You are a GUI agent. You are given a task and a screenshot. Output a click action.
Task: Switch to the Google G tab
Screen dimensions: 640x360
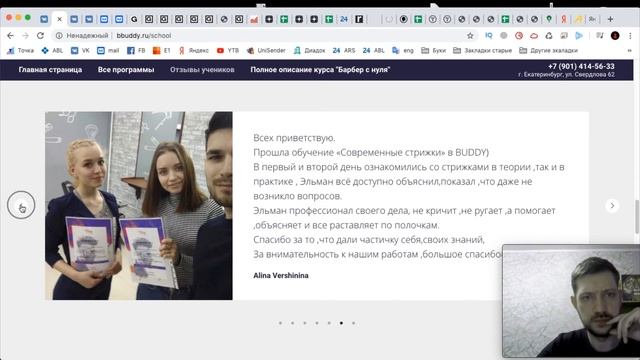134,19
